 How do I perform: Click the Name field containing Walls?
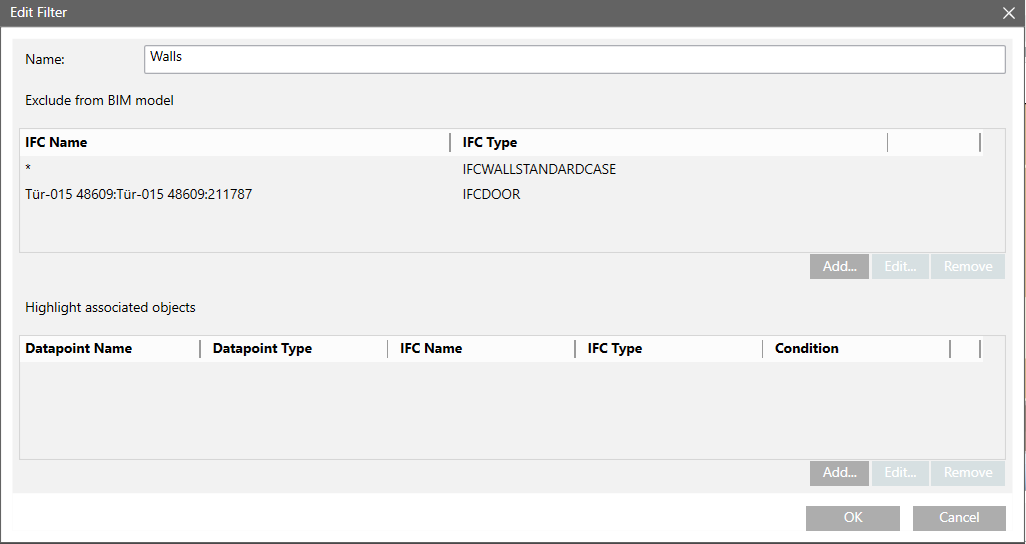point(574,59)
